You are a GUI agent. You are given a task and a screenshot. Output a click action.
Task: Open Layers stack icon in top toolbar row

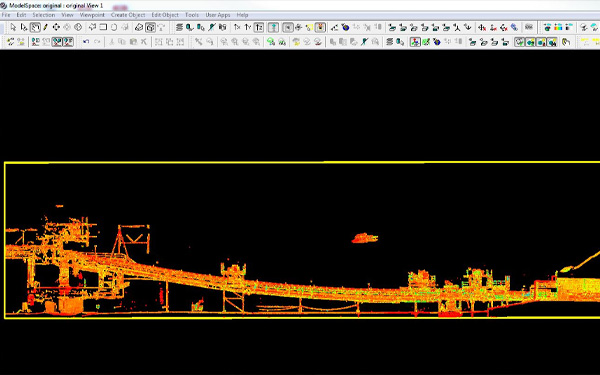click(x=179, y=27)
